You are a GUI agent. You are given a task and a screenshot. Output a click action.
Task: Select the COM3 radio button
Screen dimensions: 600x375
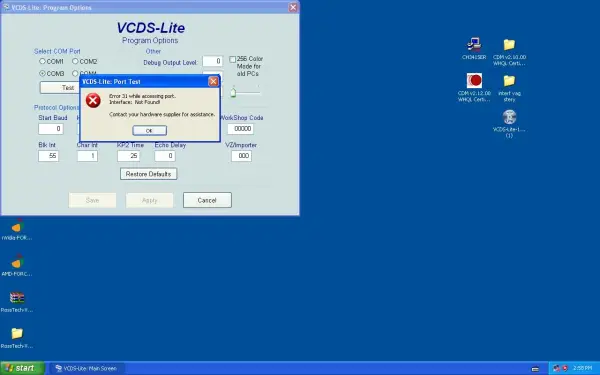[42, 73]
